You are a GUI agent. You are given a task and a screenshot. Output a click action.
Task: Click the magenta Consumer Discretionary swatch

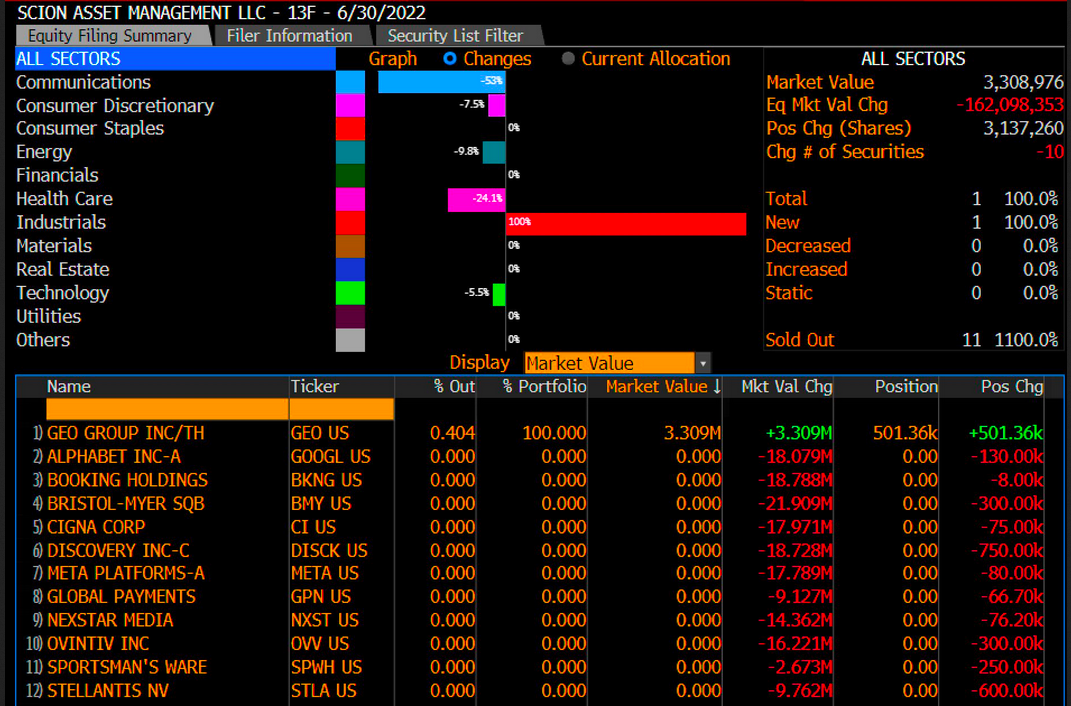350,106
